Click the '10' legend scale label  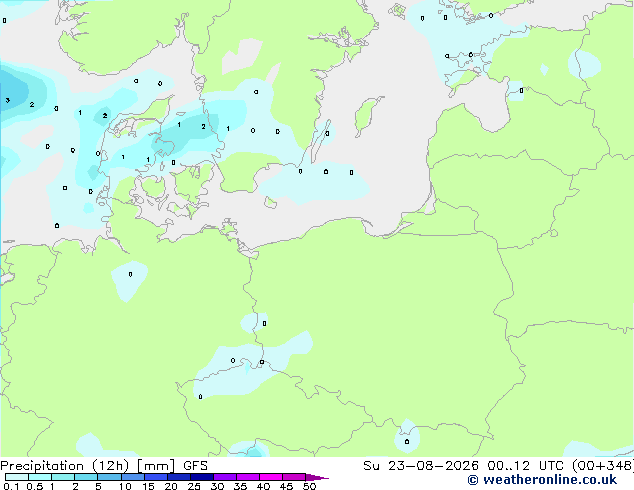[125, 486]
